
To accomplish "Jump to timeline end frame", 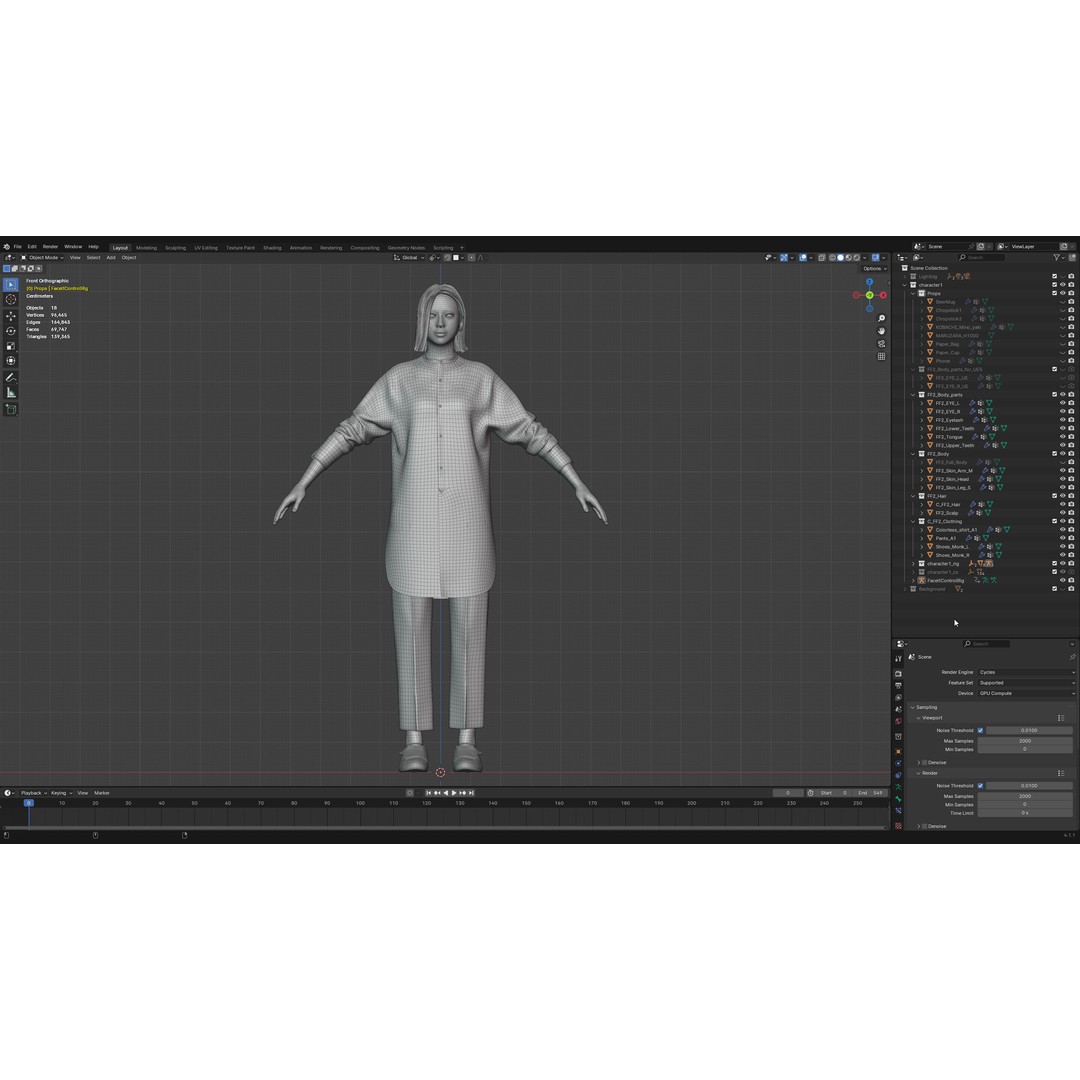I will tap(471, 793).
